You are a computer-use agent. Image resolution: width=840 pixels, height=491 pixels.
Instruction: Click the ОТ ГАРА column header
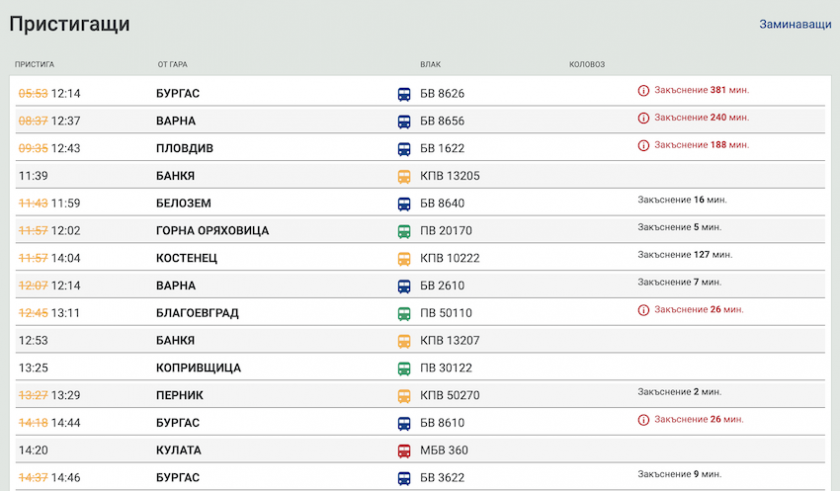(x=173, y=65)
